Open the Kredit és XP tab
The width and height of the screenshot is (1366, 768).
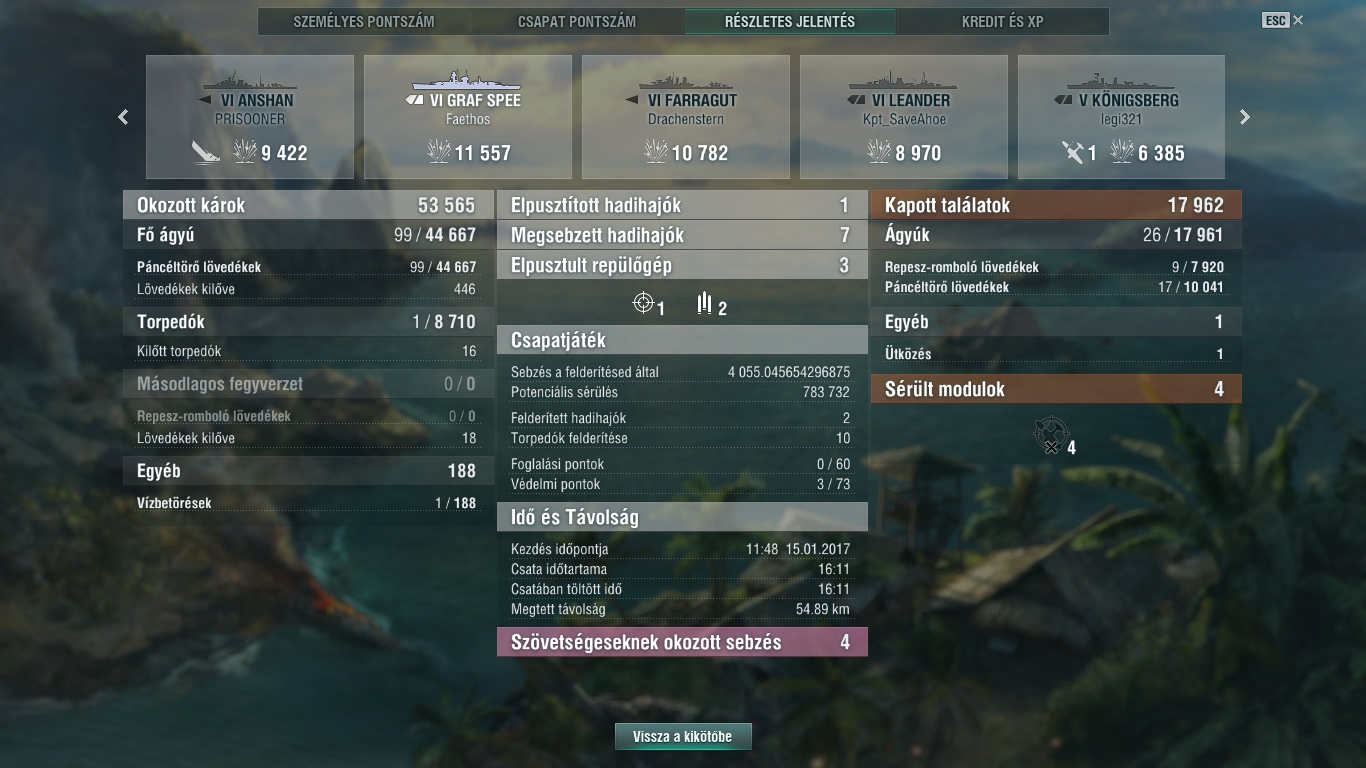point(1003,21)
